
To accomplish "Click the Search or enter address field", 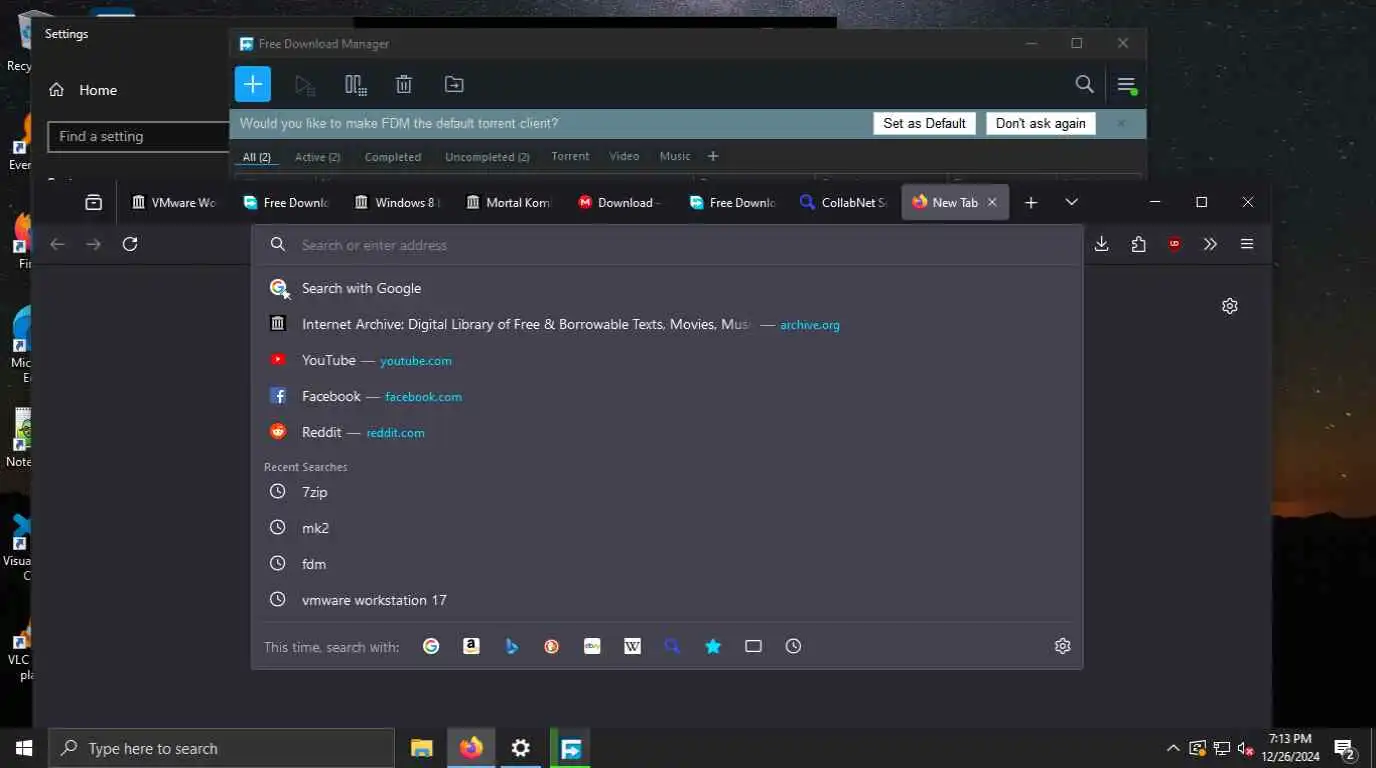I will pyautogui.click(x=667, y=245).
